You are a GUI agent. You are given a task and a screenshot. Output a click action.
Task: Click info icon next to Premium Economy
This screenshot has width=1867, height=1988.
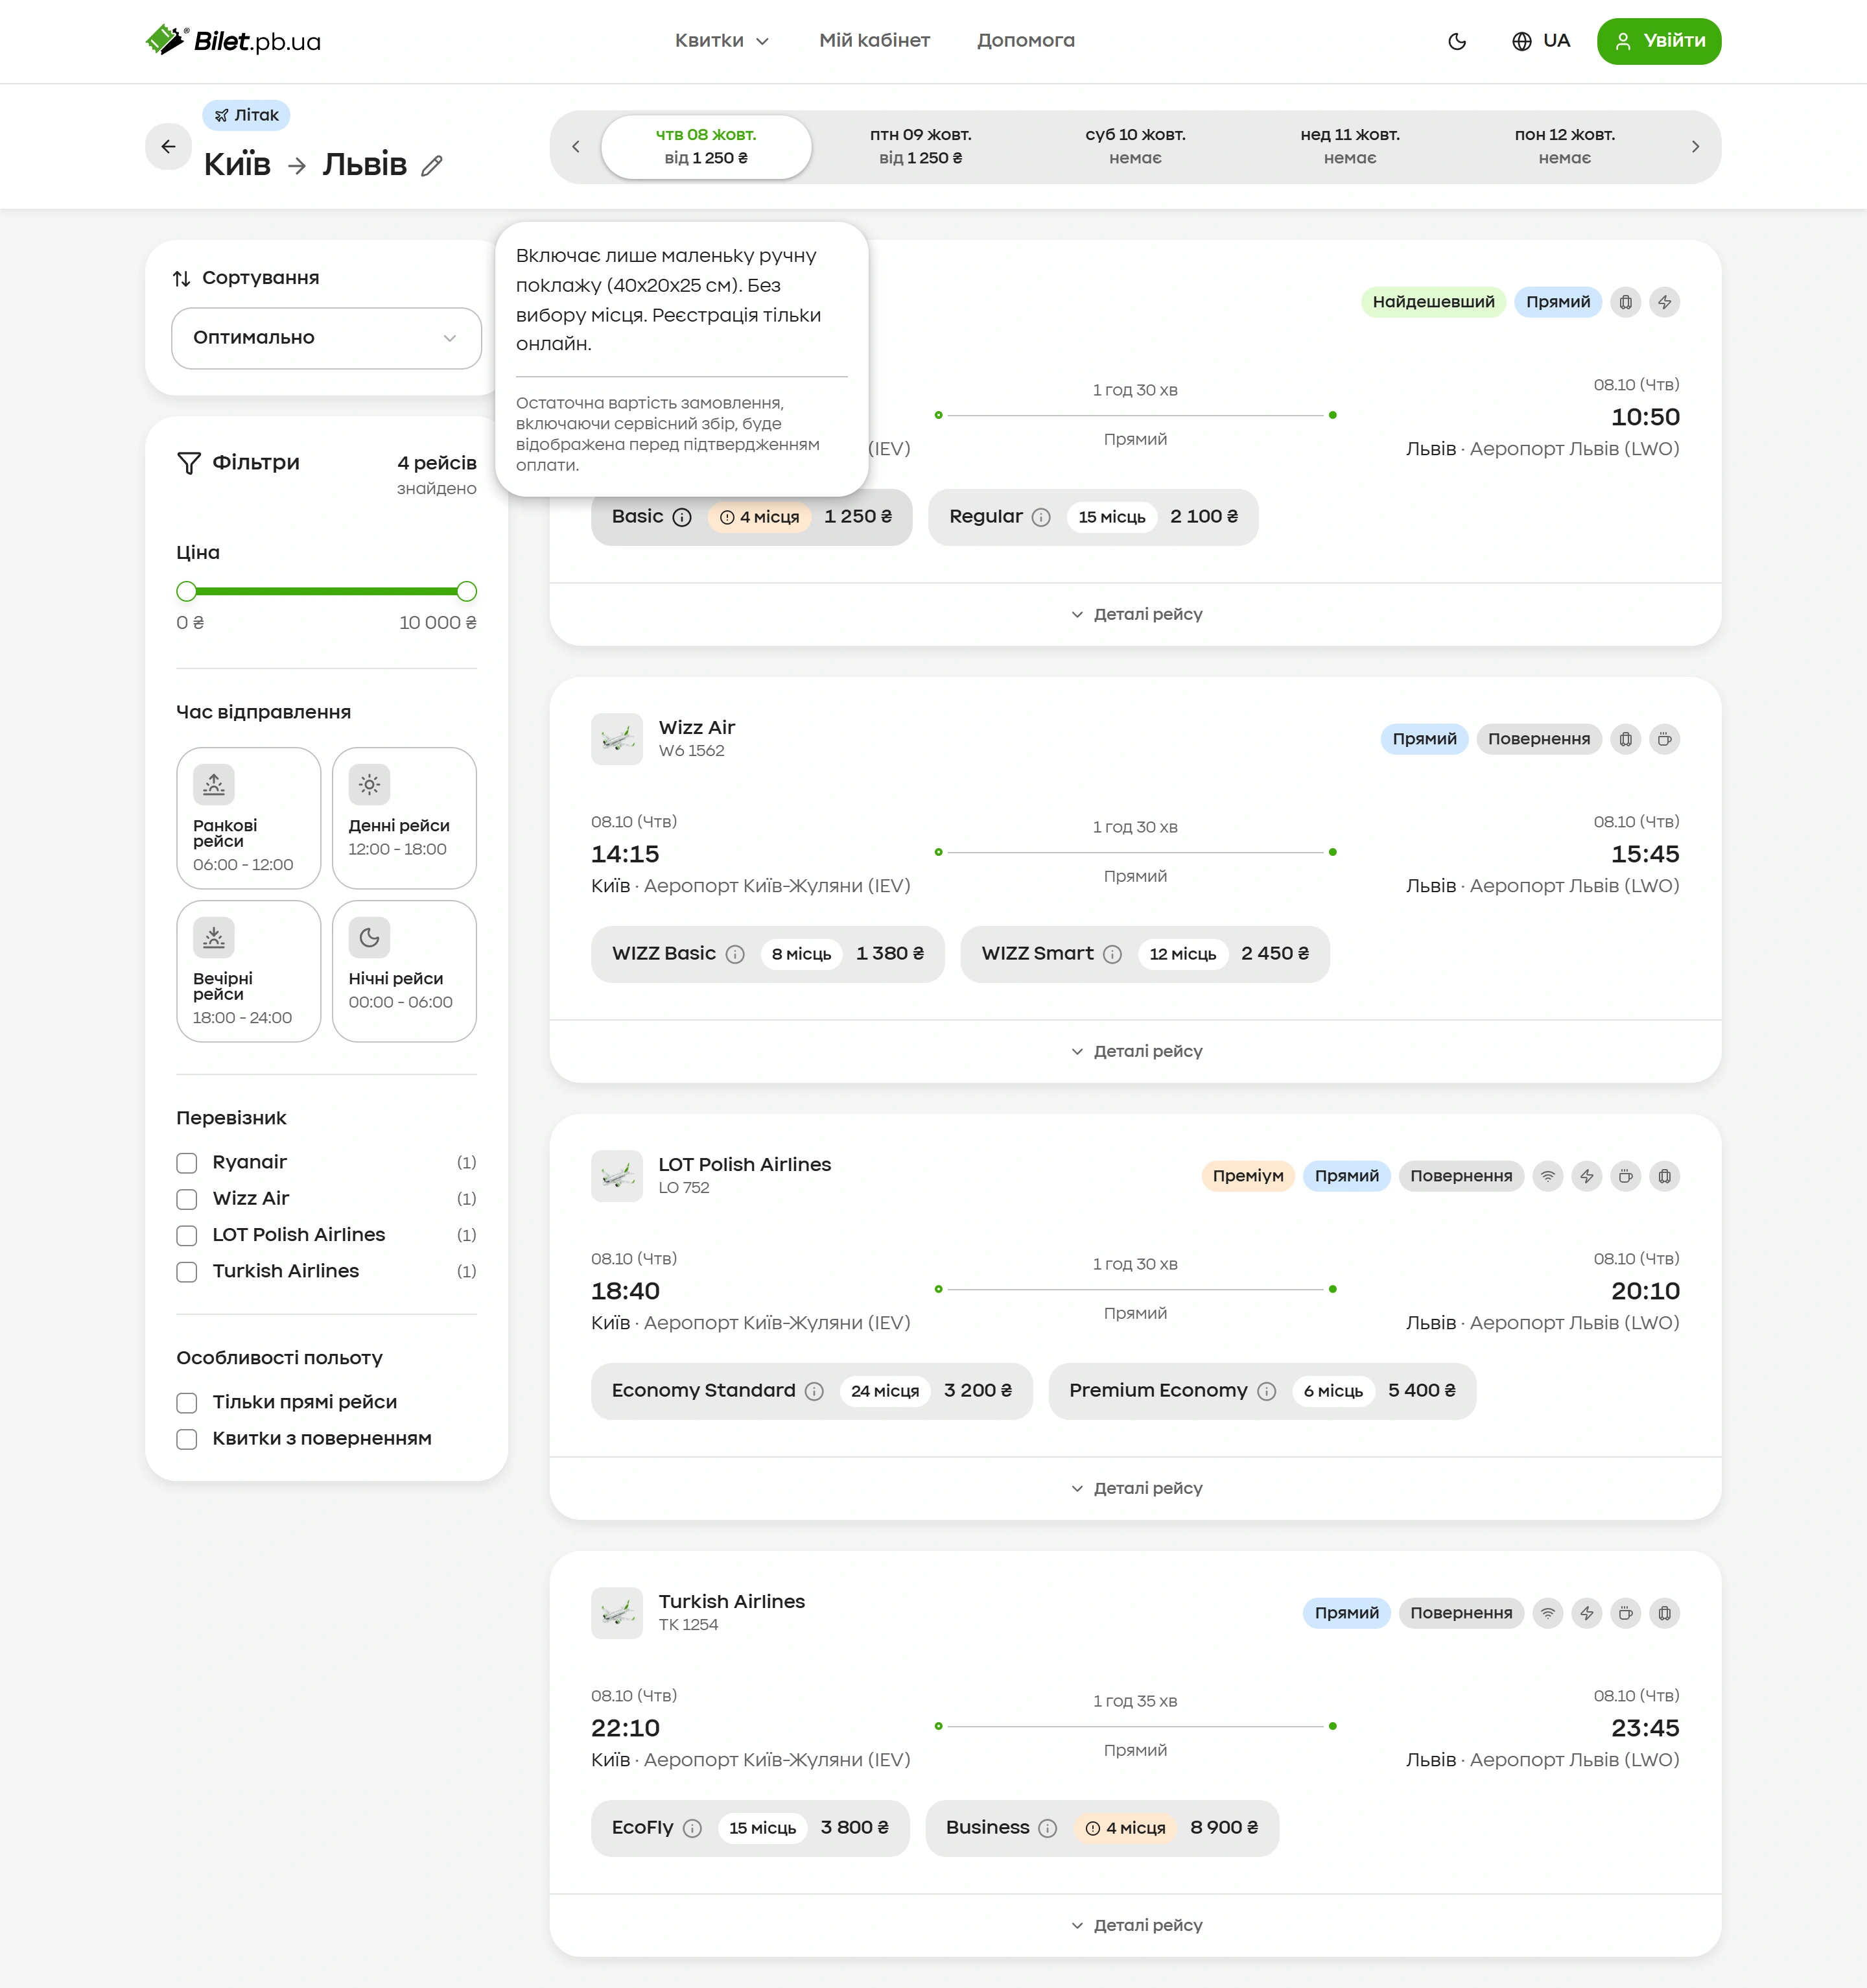(x=1266, y=1391)
